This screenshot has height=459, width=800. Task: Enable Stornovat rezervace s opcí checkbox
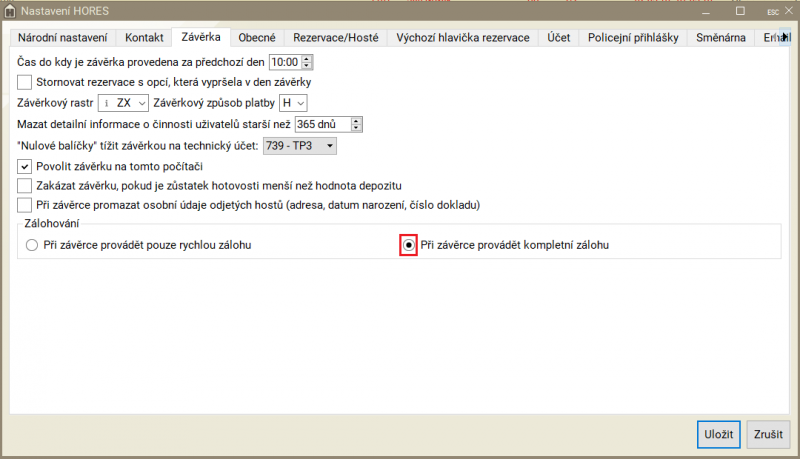tap(25, 81)
